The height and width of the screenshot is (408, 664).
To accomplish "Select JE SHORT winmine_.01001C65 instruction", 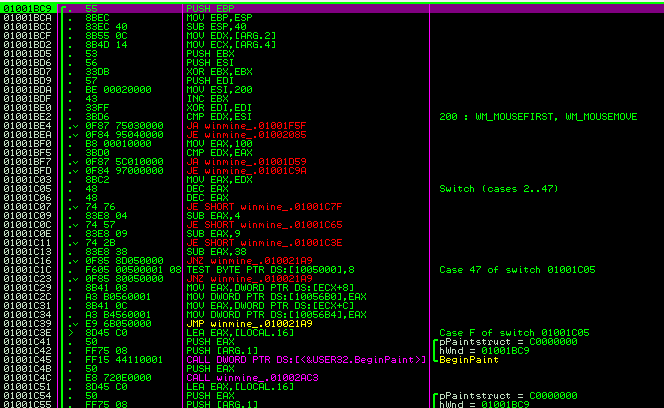I will pos(264,225).
